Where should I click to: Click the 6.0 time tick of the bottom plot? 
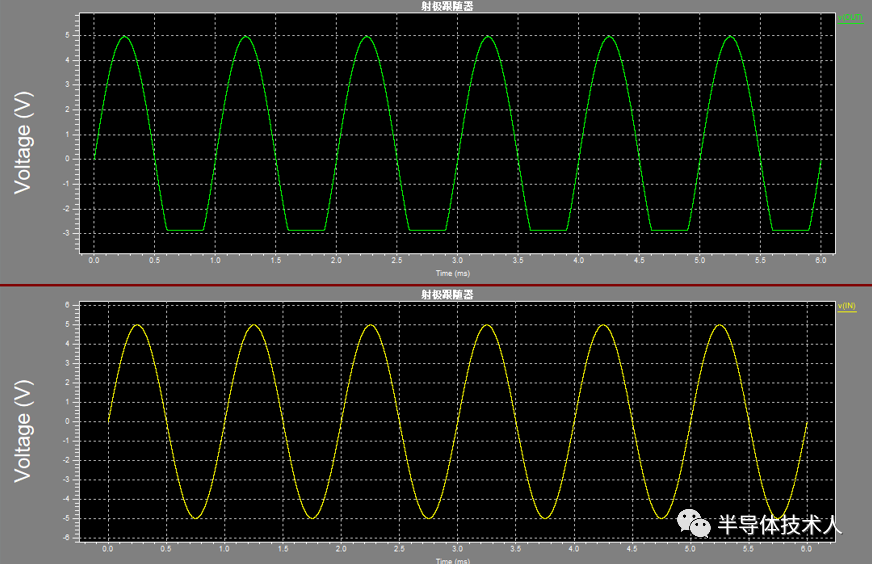806,549
